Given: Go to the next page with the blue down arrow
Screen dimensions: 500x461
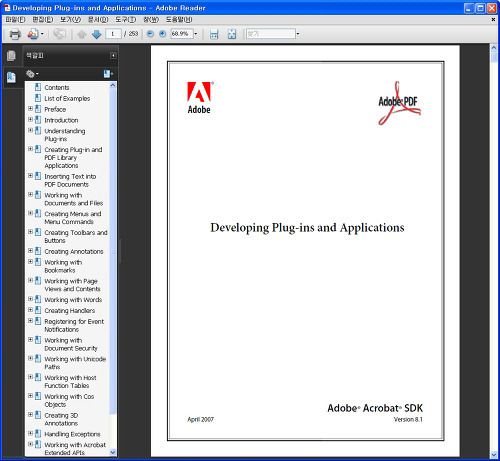Looking at the screenshot, I should click(x=96, y=34).
